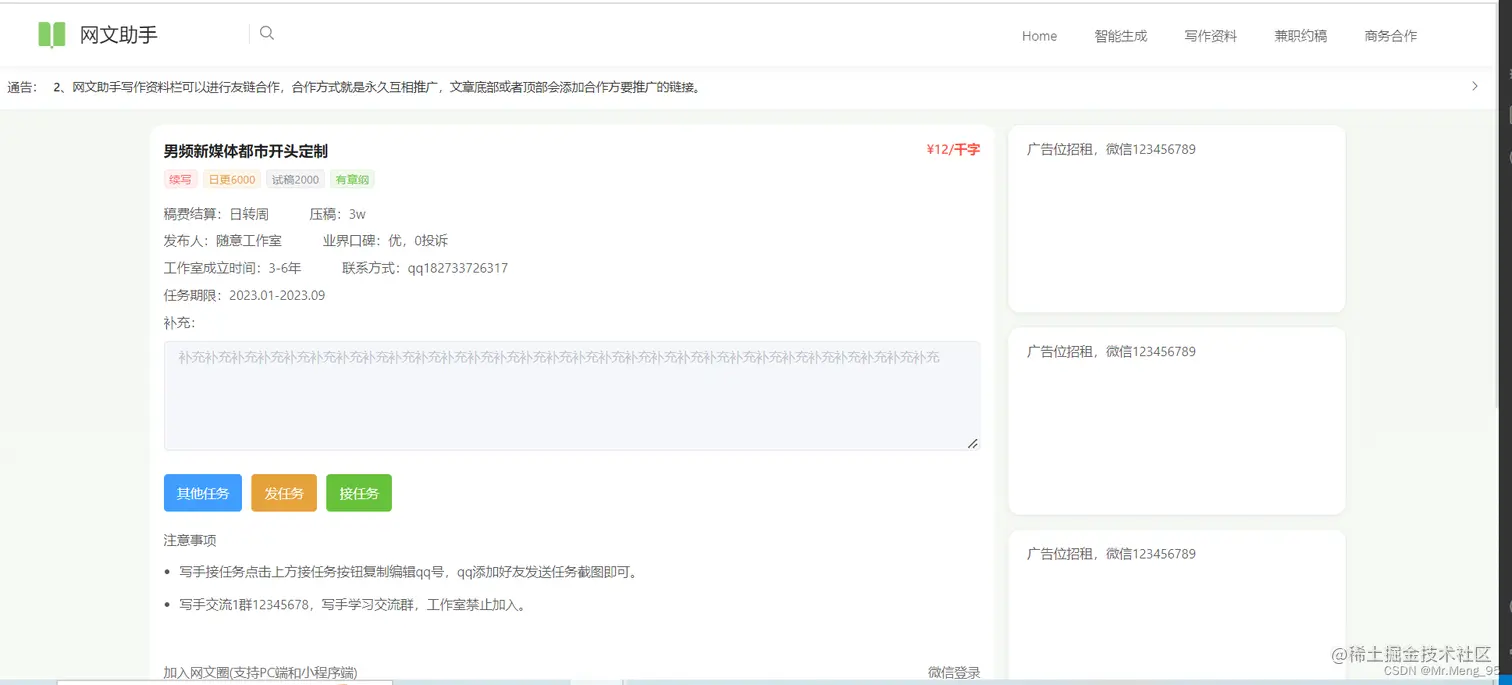This screenshot has height=685, width=1512.
Task: Open the 商务合作 menu item
Action: tap(1390, 36)
